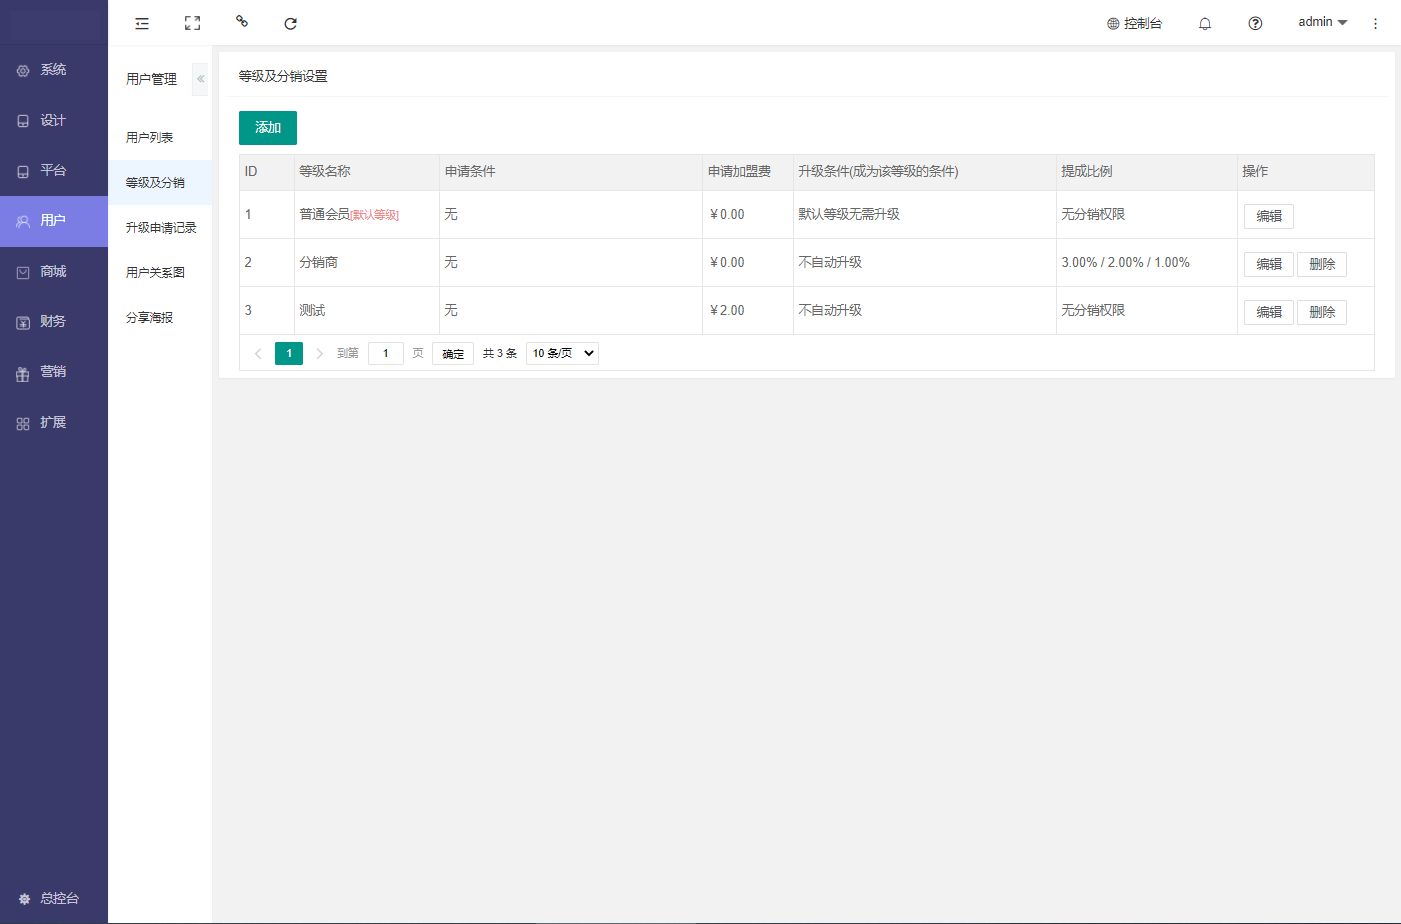Open the 控制台 console link
The height and width of the screenshot is (924, 1401).
[x=1134, y=23]
